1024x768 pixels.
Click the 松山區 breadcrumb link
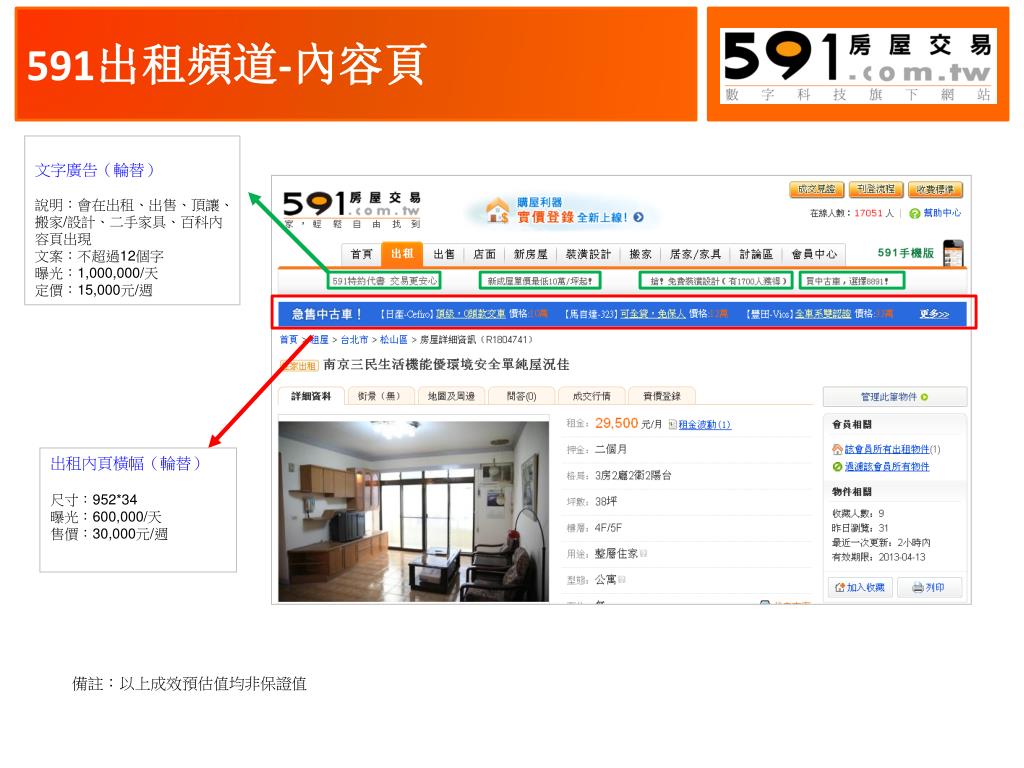point(394,340)
